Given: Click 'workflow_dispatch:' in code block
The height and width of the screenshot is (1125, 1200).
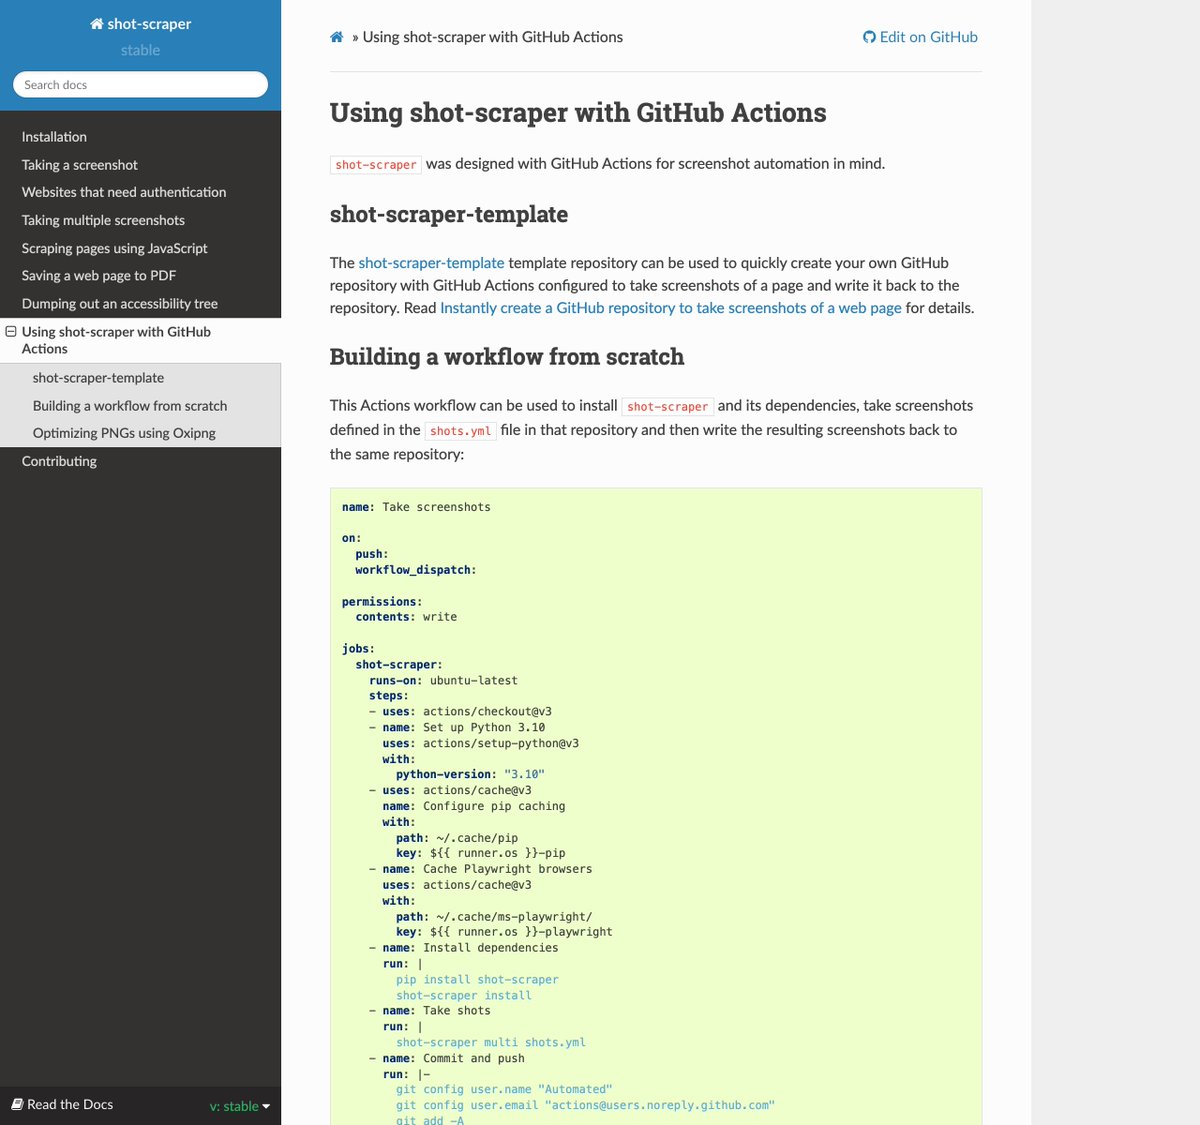Looking at the screenshot, I should [415, 570].
